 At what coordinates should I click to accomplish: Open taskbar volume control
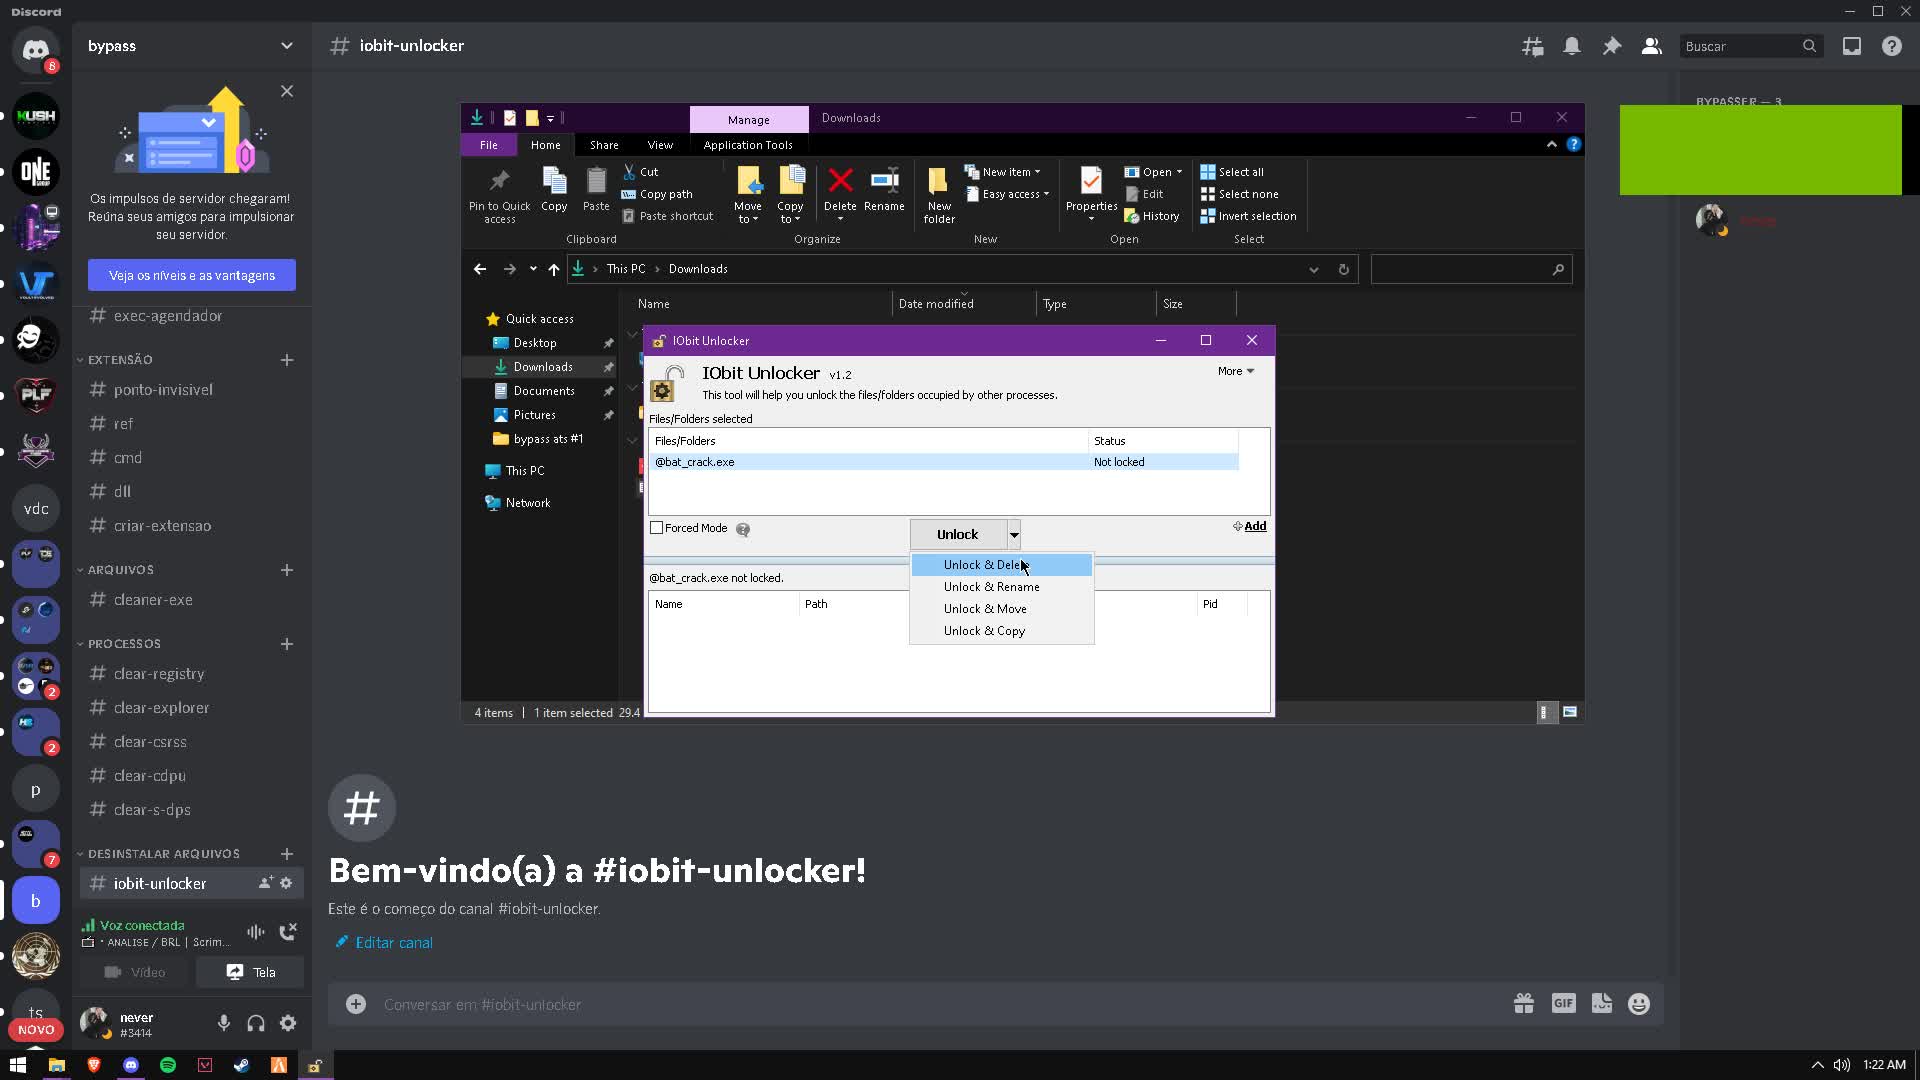pos(1842,1065)
